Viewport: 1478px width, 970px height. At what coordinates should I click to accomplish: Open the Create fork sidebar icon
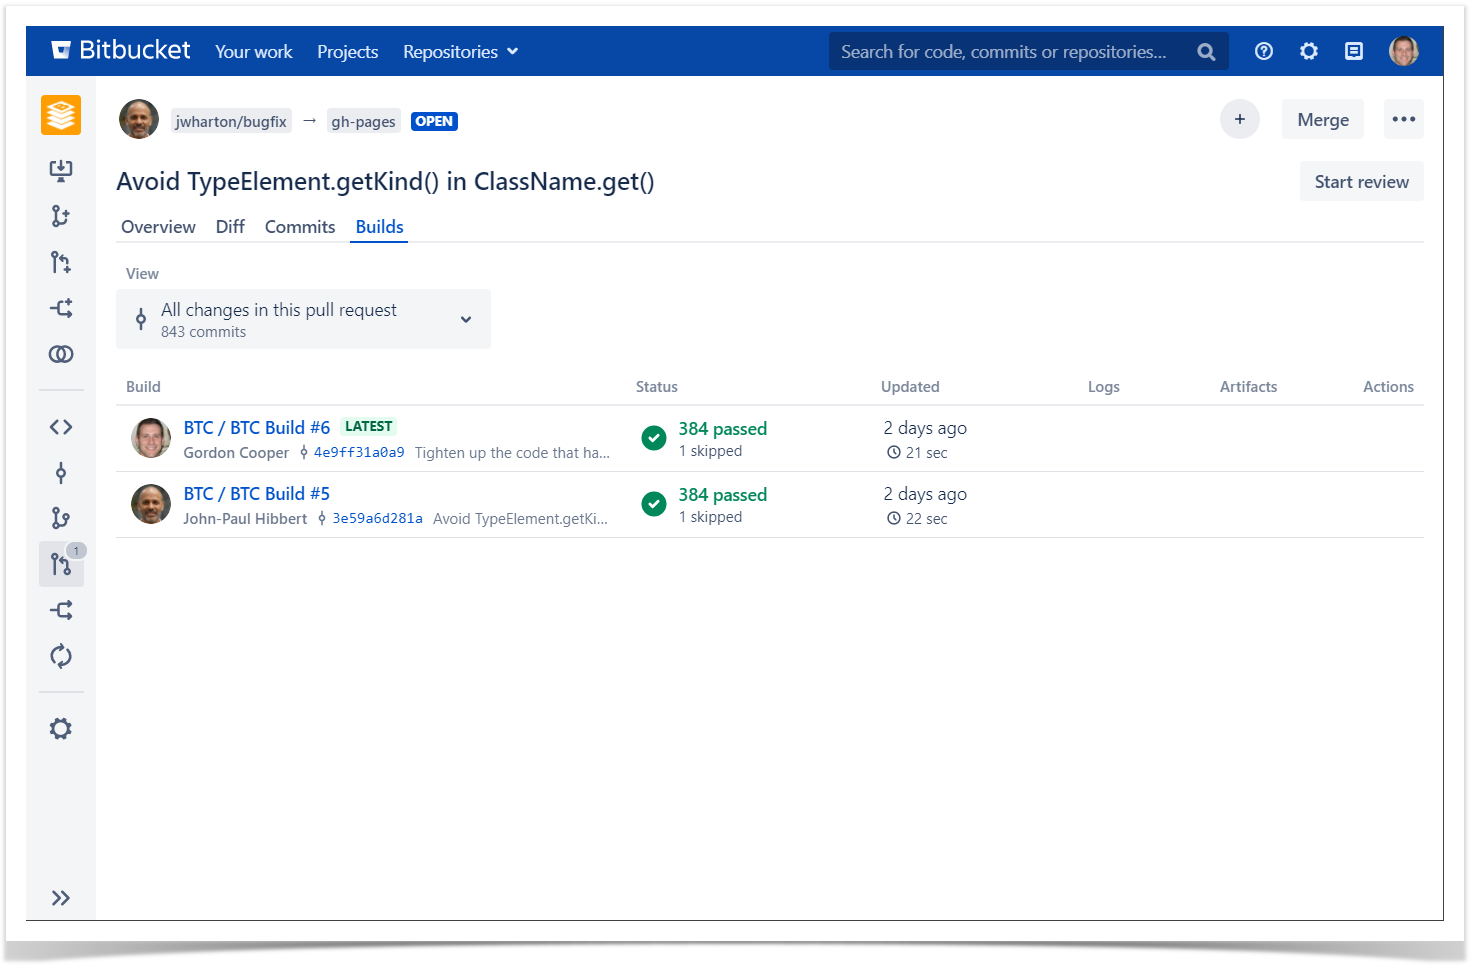click(61, 308)
